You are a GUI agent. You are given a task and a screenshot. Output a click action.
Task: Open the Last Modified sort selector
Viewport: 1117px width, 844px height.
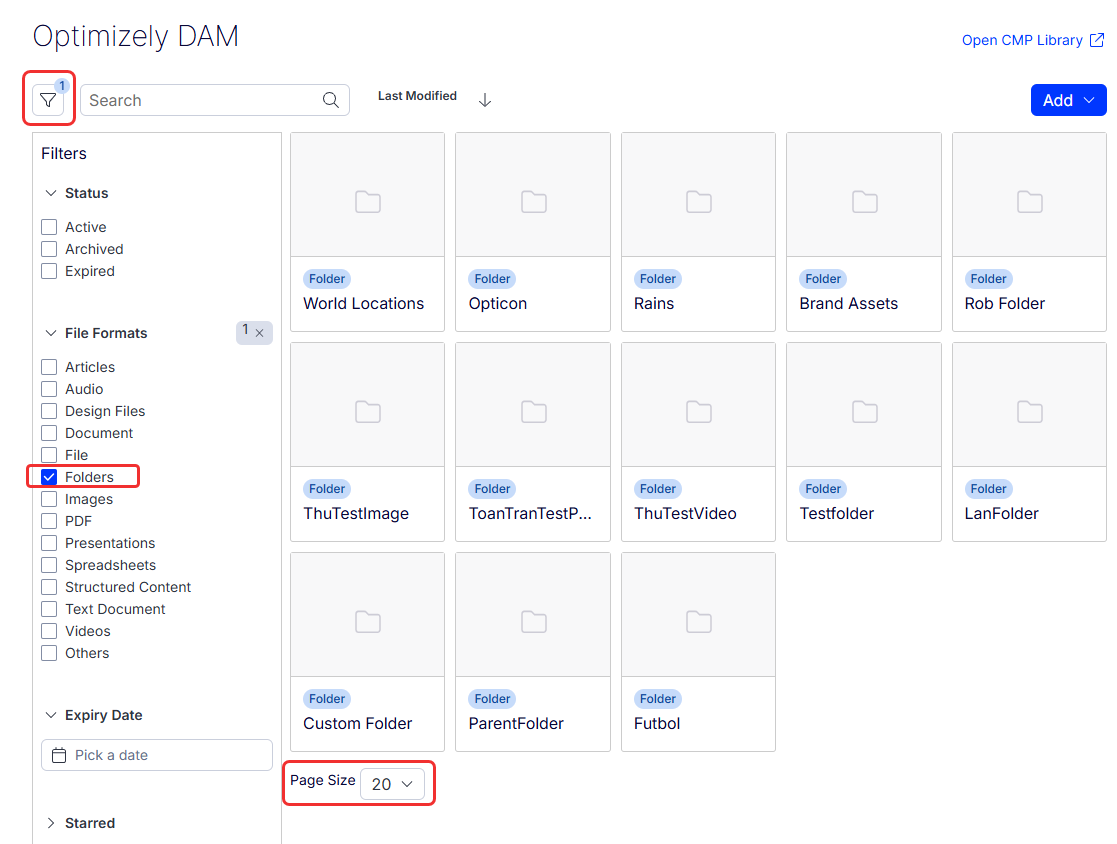(x=417, y=95)
